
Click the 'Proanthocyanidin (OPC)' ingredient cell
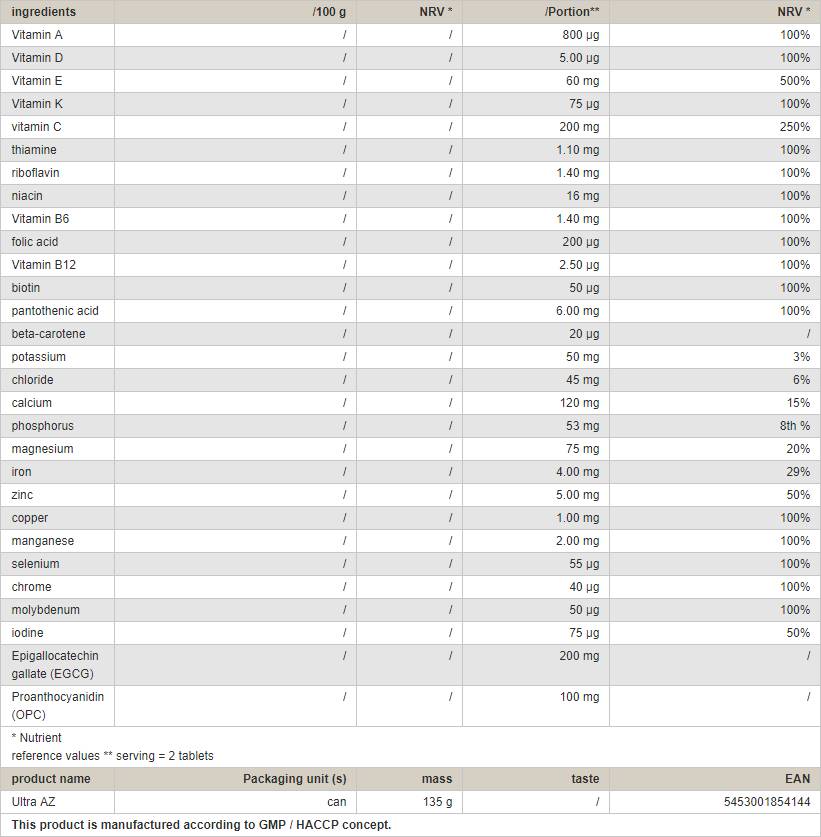coord(58,705)
